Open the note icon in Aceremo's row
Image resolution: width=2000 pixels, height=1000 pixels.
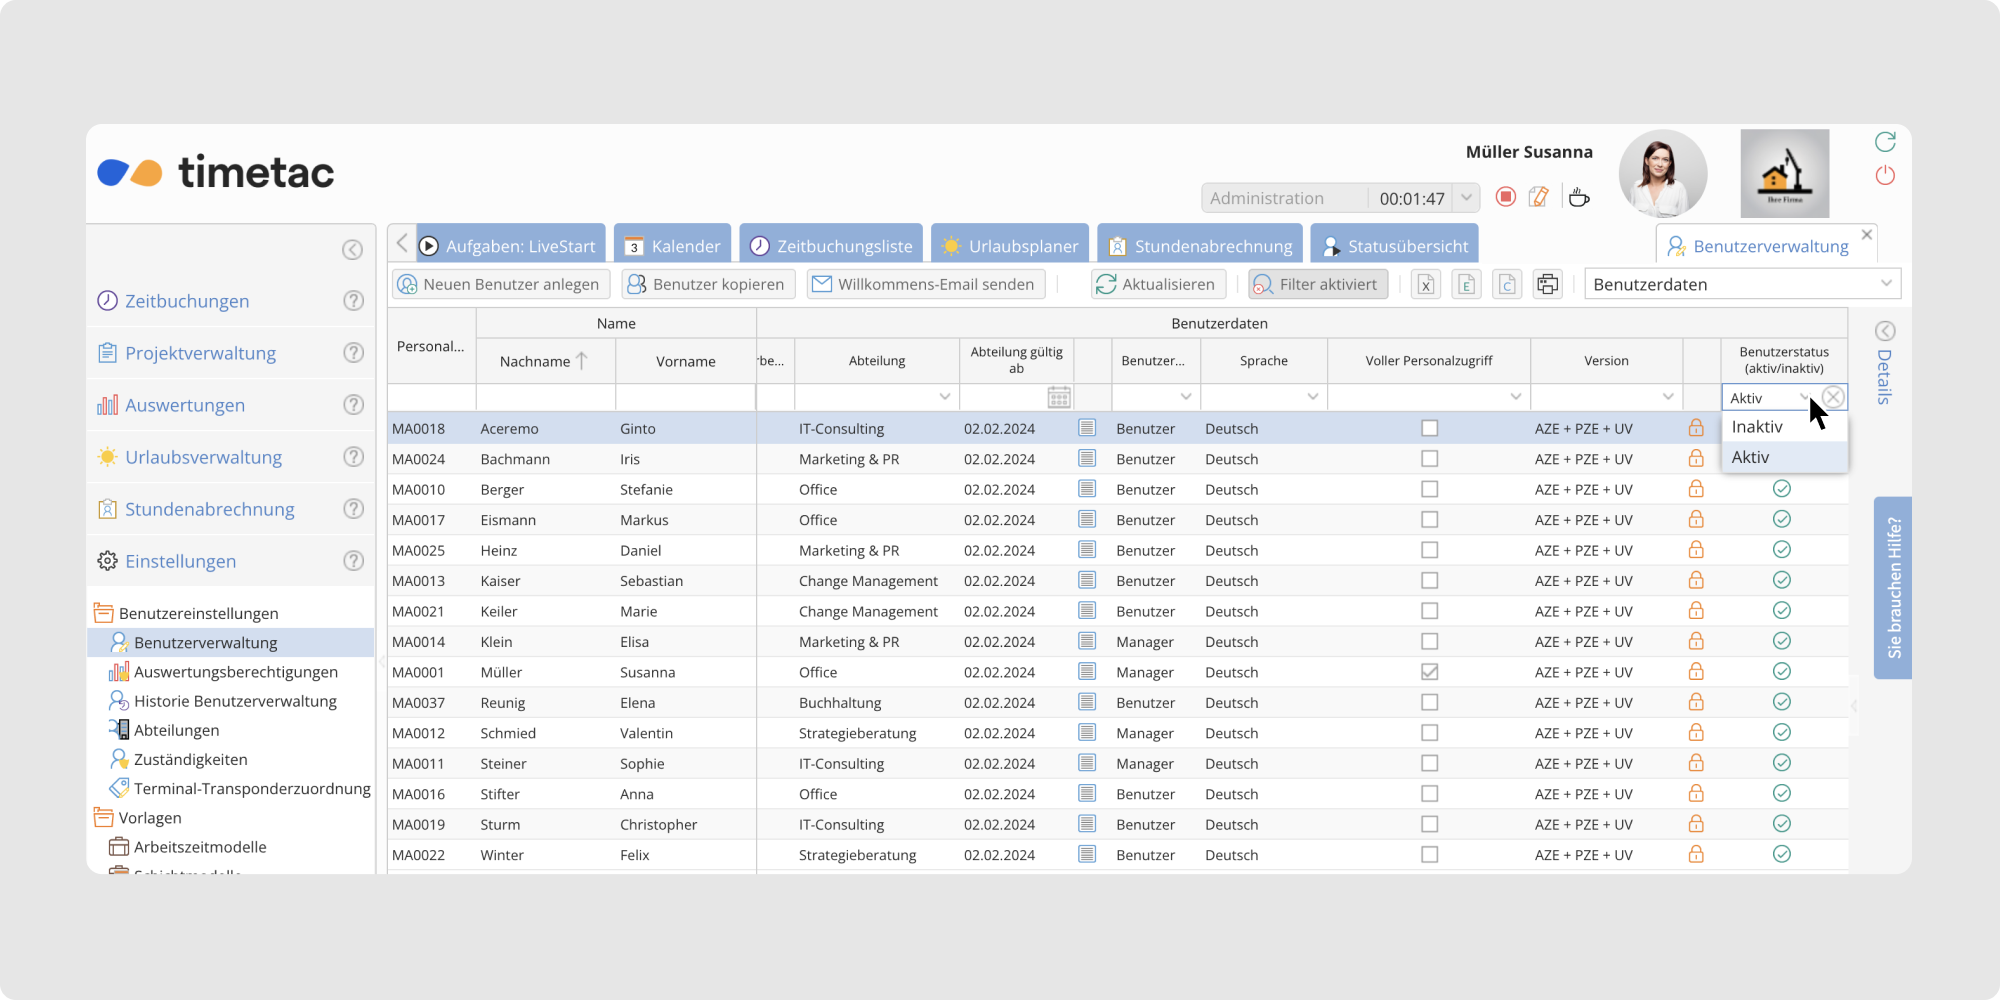tap(1087, 428)
